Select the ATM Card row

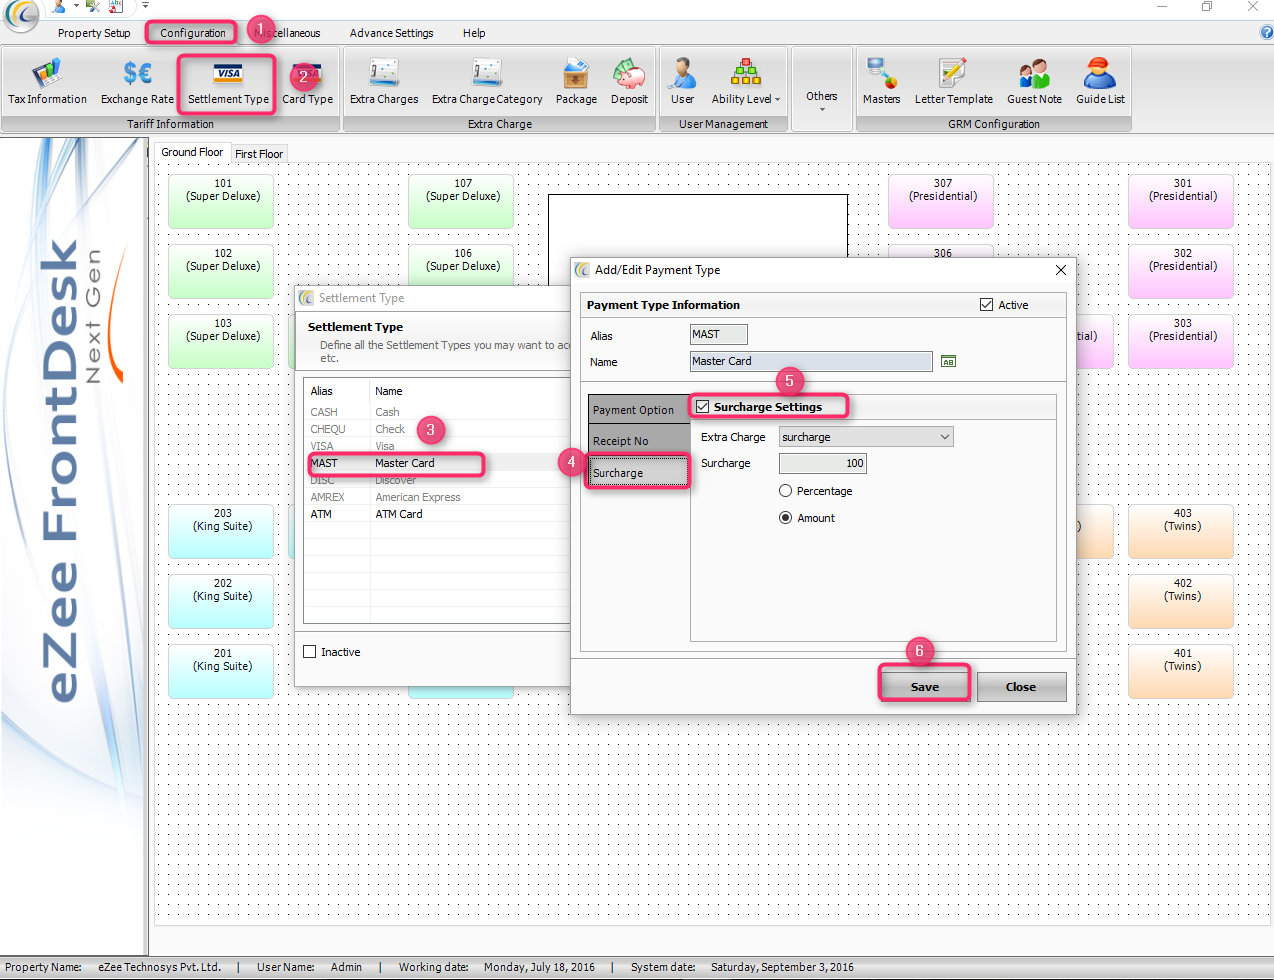tap(437, 514)
